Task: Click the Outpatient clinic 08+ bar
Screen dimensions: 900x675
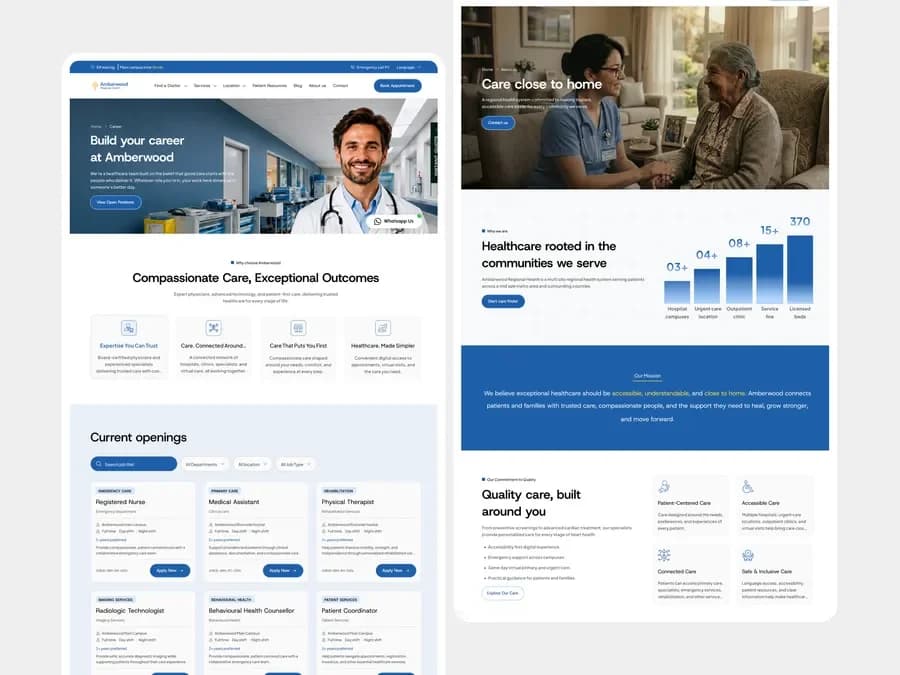Action: pos(739,280)
